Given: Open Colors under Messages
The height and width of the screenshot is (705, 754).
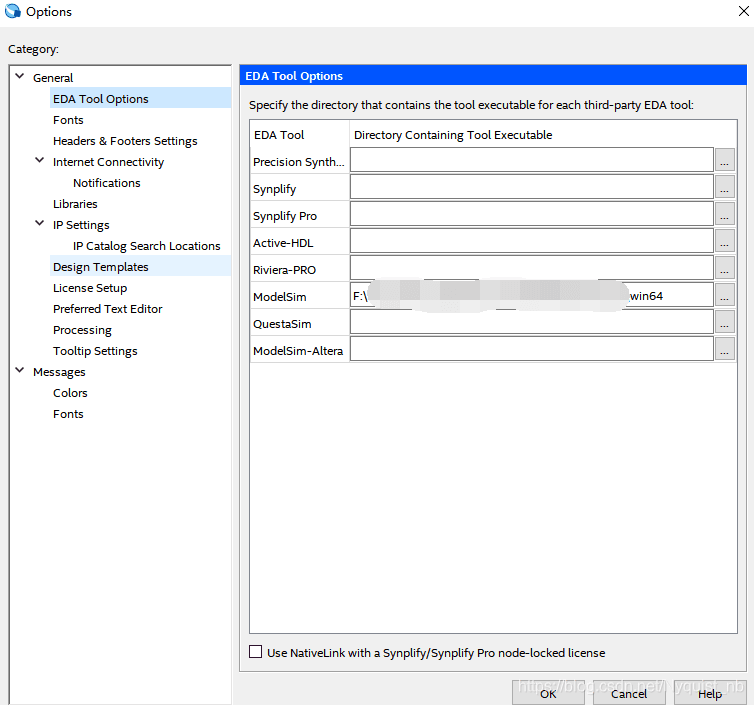Looking at the screenshot, I should (x=70, y=393).
